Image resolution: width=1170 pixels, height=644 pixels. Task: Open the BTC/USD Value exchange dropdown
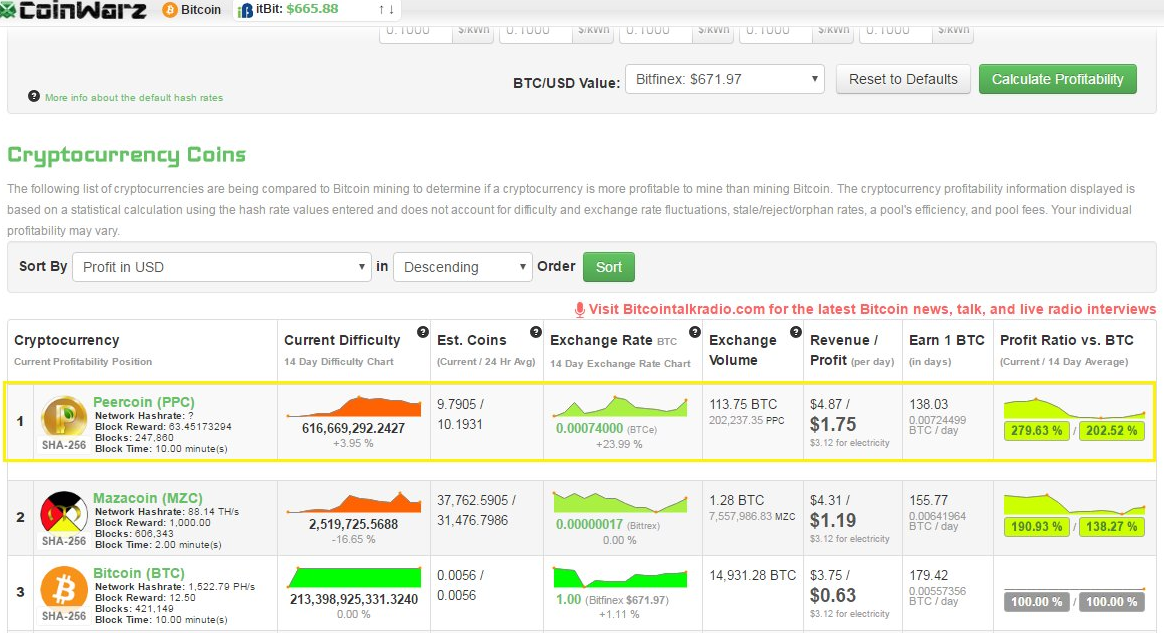click(x=725, y=79)
